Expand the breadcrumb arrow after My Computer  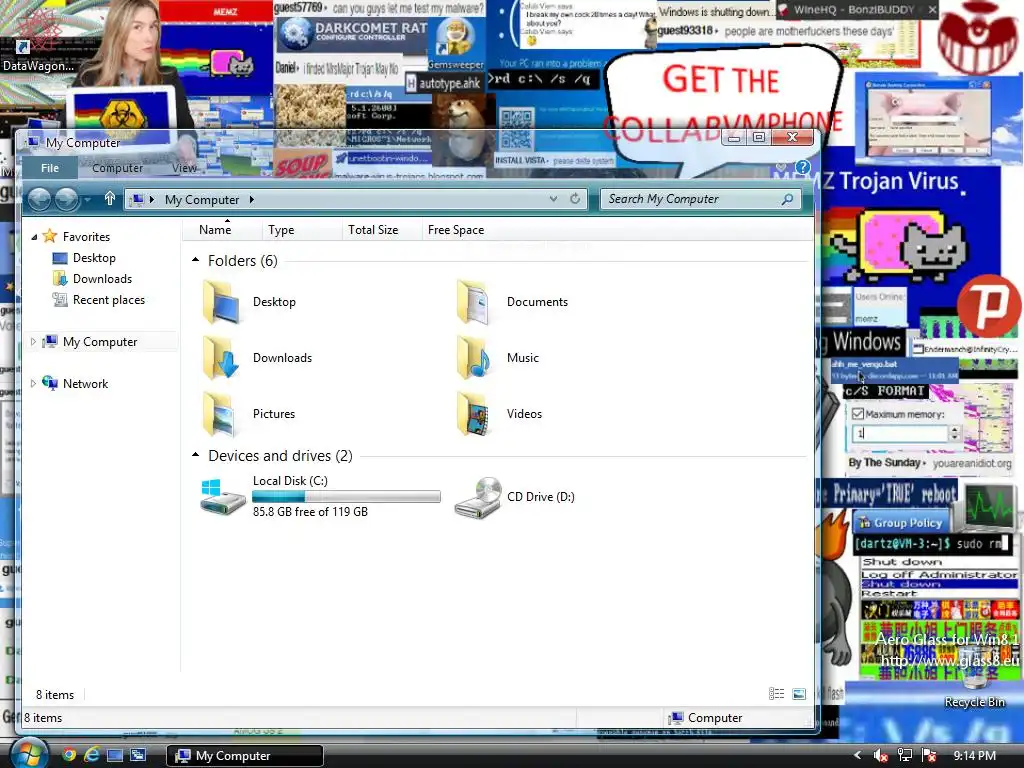tap(251, 199)
